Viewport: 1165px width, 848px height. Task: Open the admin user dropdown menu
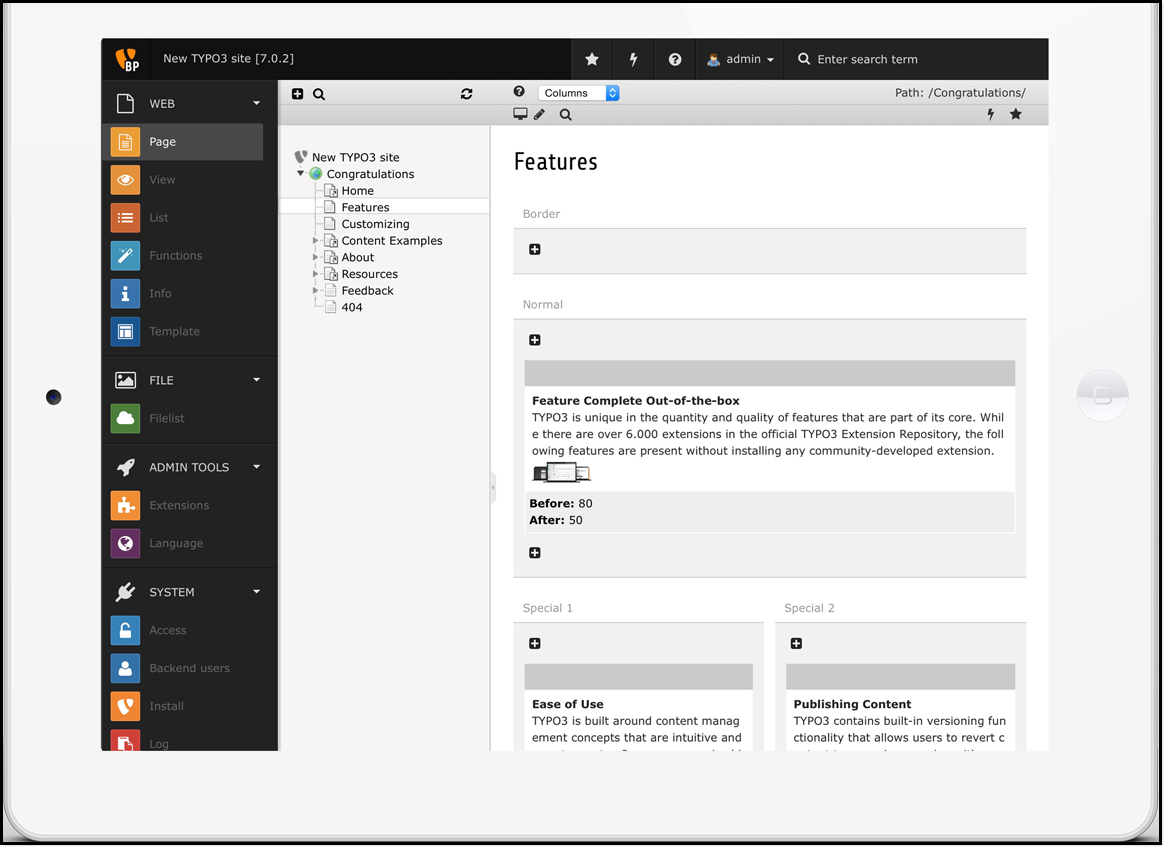741,60
